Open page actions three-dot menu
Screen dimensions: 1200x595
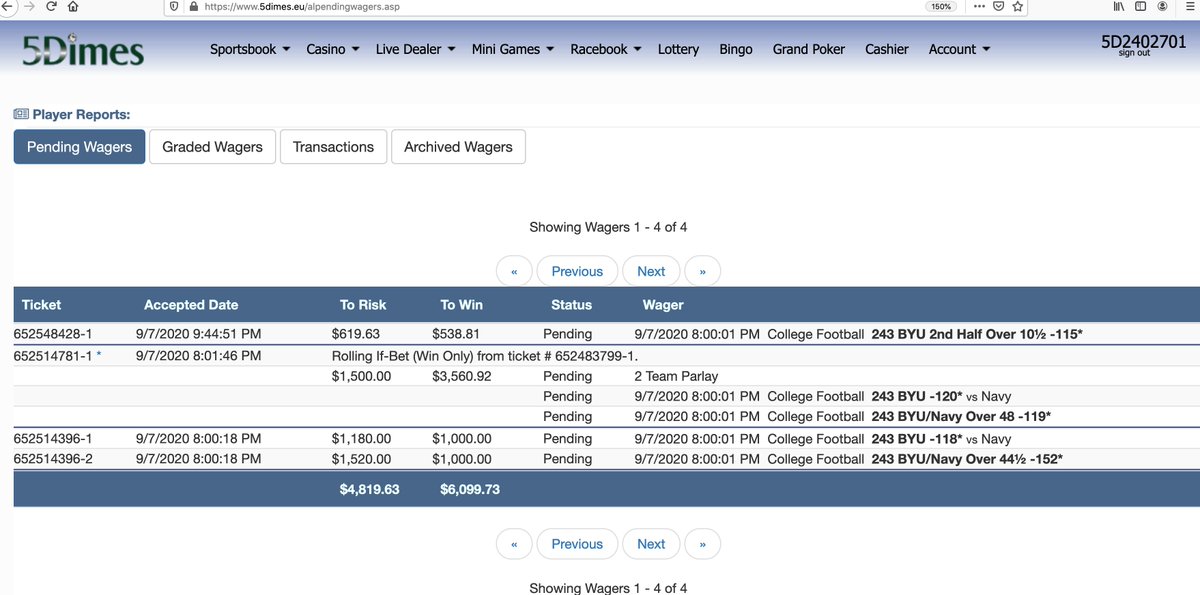click(979, 6)
